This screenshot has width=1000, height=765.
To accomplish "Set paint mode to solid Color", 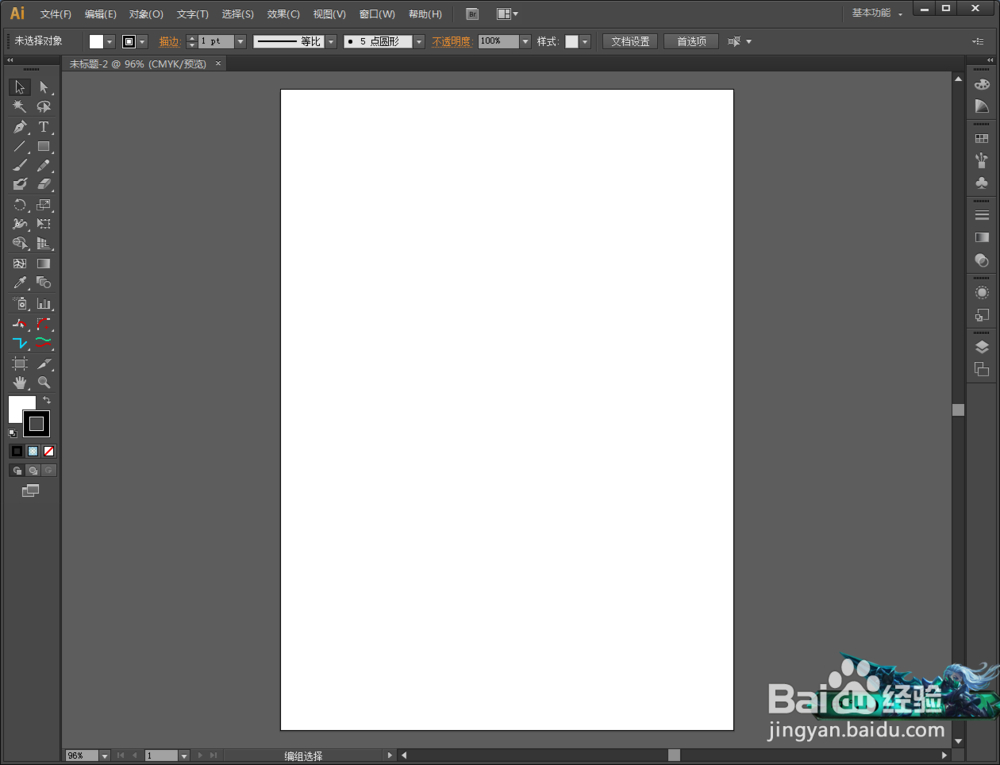I will click(x=17, y=451).
